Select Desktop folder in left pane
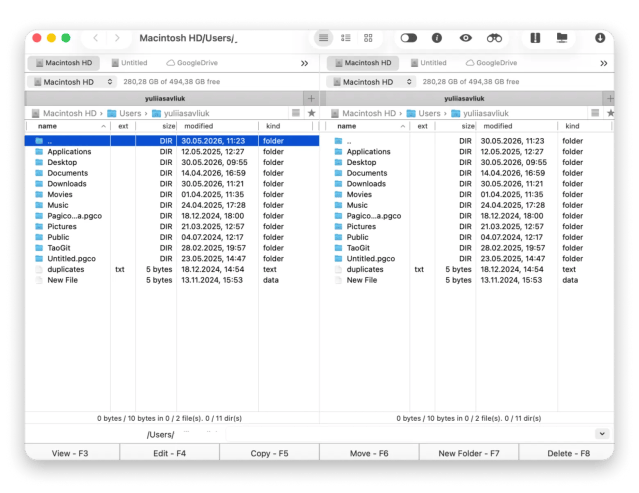The image size is (639, 493). coord(172,162)
